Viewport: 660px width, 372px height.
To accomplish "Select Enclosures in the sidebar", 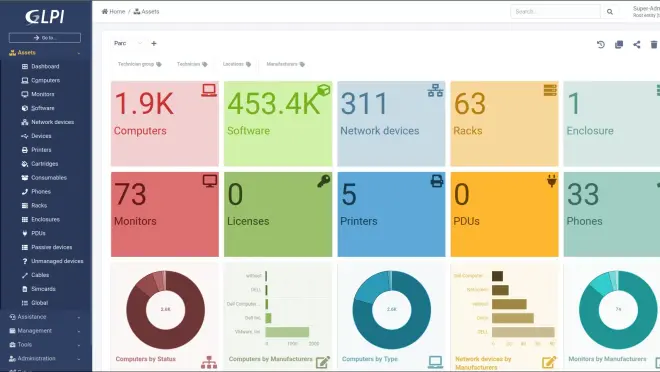I will (x=40, y=219).
